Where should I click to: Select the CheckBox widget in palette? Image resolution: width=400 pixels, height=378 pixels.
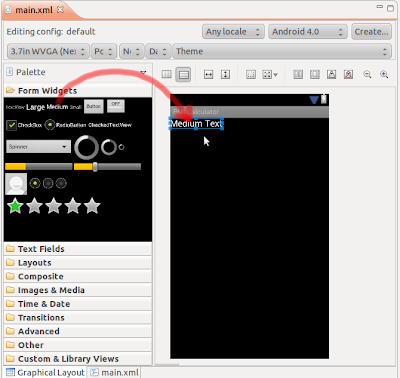(x=24, y=125)
